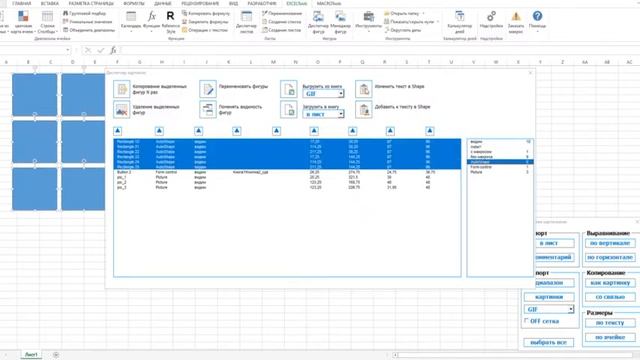Click по ячейке size button
Image resolution: width=640 pixels, height=360 pixels.
pyautogui.click(x=610, y=338)
